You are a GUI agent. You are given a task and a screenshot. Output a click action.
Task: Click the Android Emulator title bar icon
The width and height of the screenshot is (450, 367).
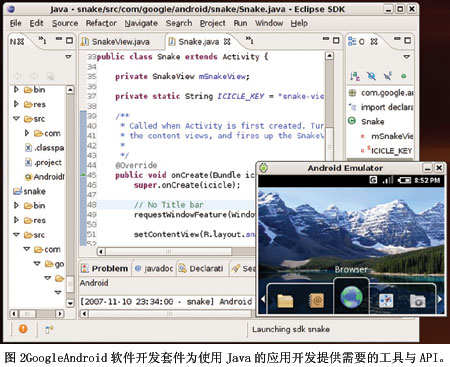264,168
